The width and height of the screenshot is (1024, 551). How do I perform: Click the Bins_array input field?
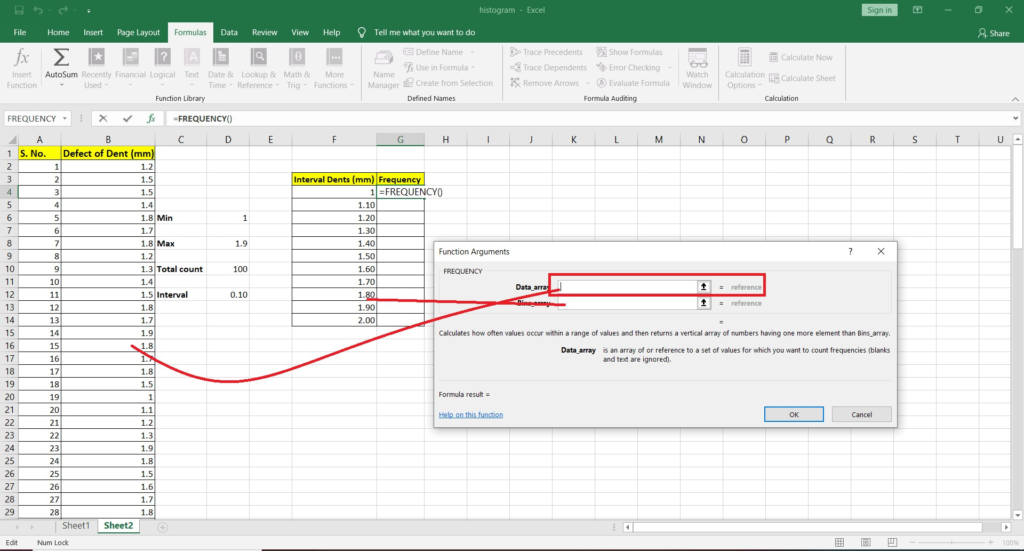(x=628, y=303)
